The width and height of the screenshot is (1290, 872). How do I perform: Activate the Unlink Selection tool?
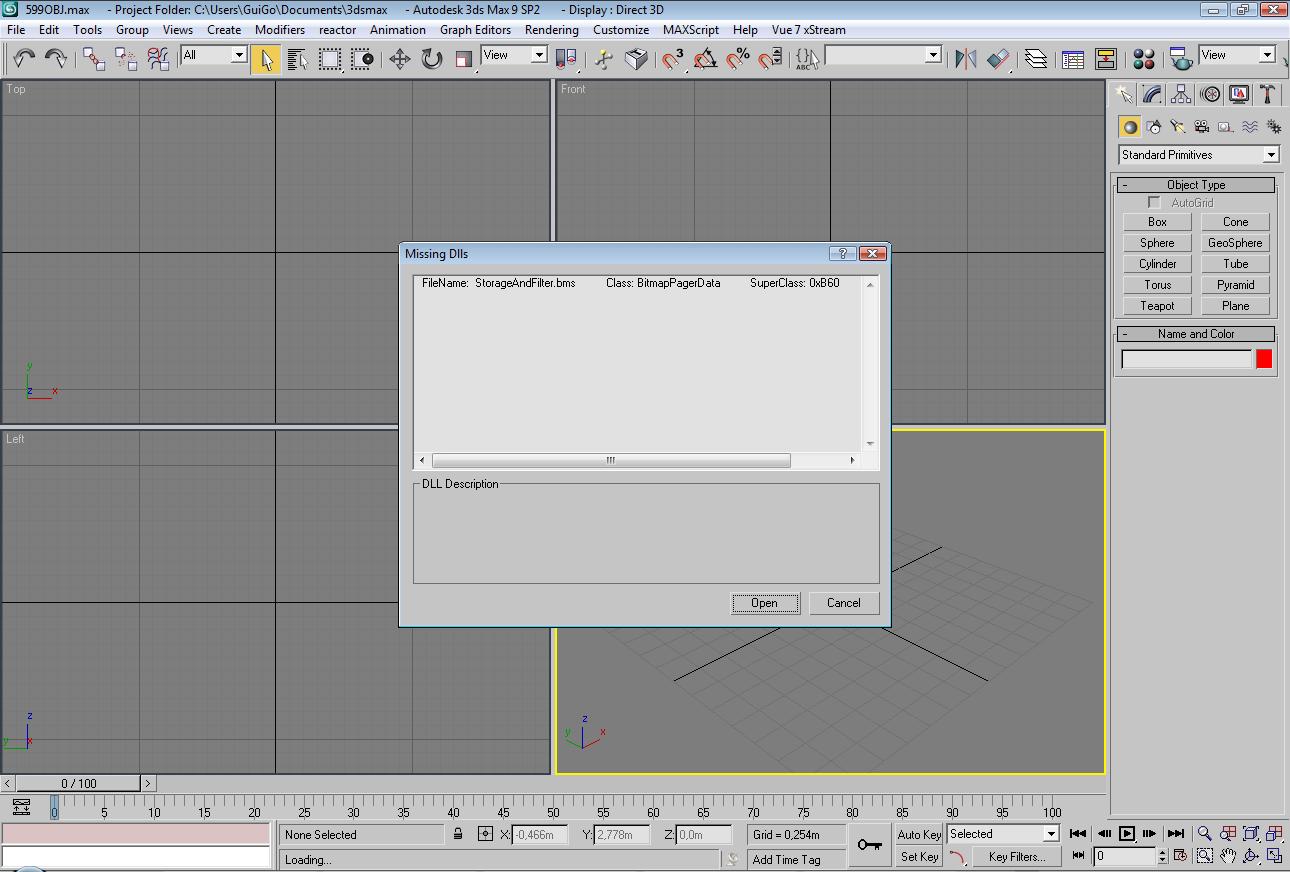click(126, 59)
